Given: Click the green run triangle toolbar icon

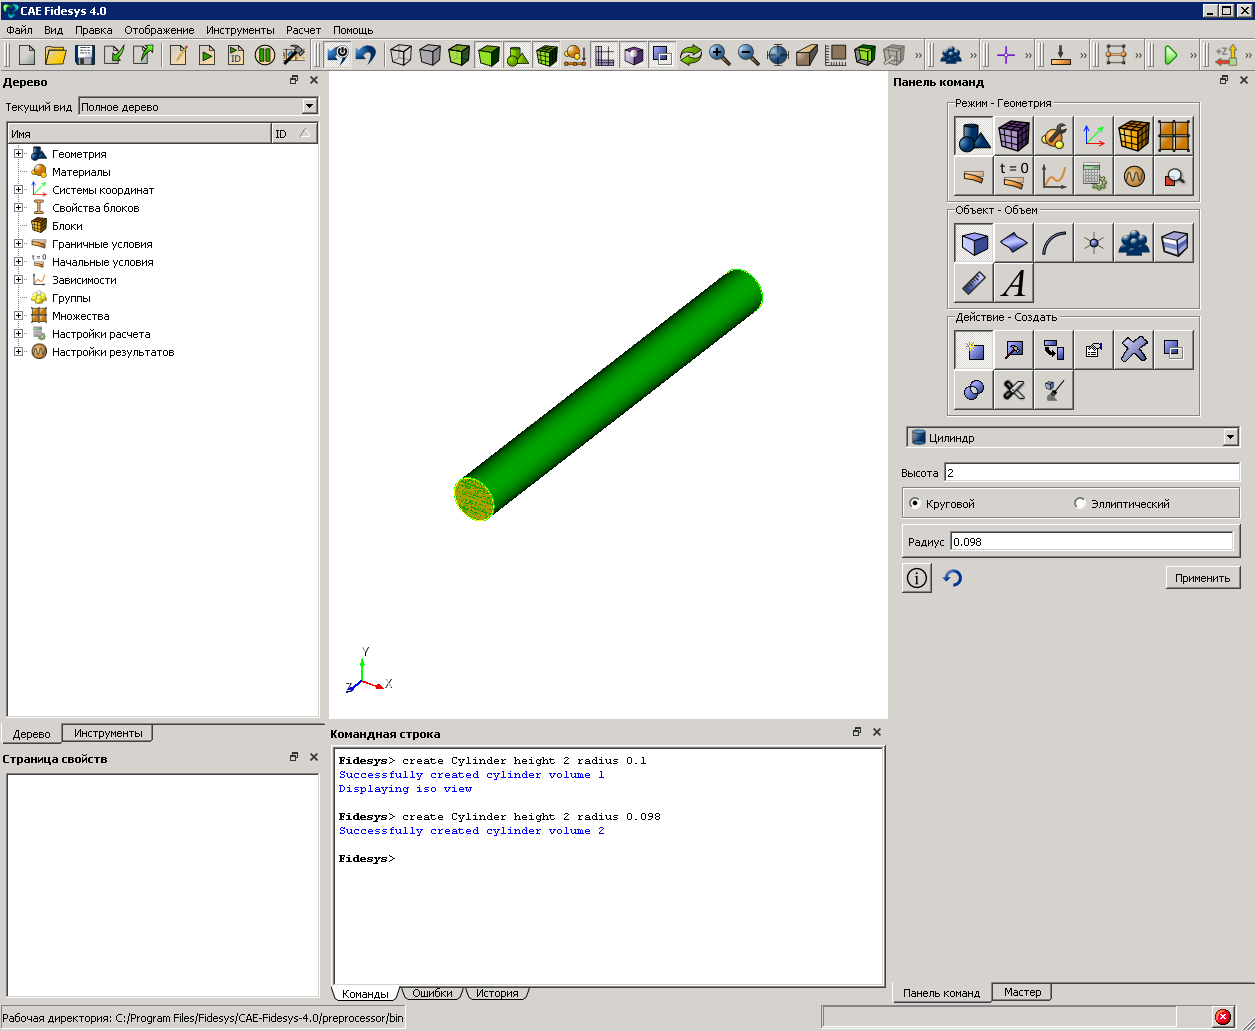Looking at the screenshot, I should (1171, 55).
